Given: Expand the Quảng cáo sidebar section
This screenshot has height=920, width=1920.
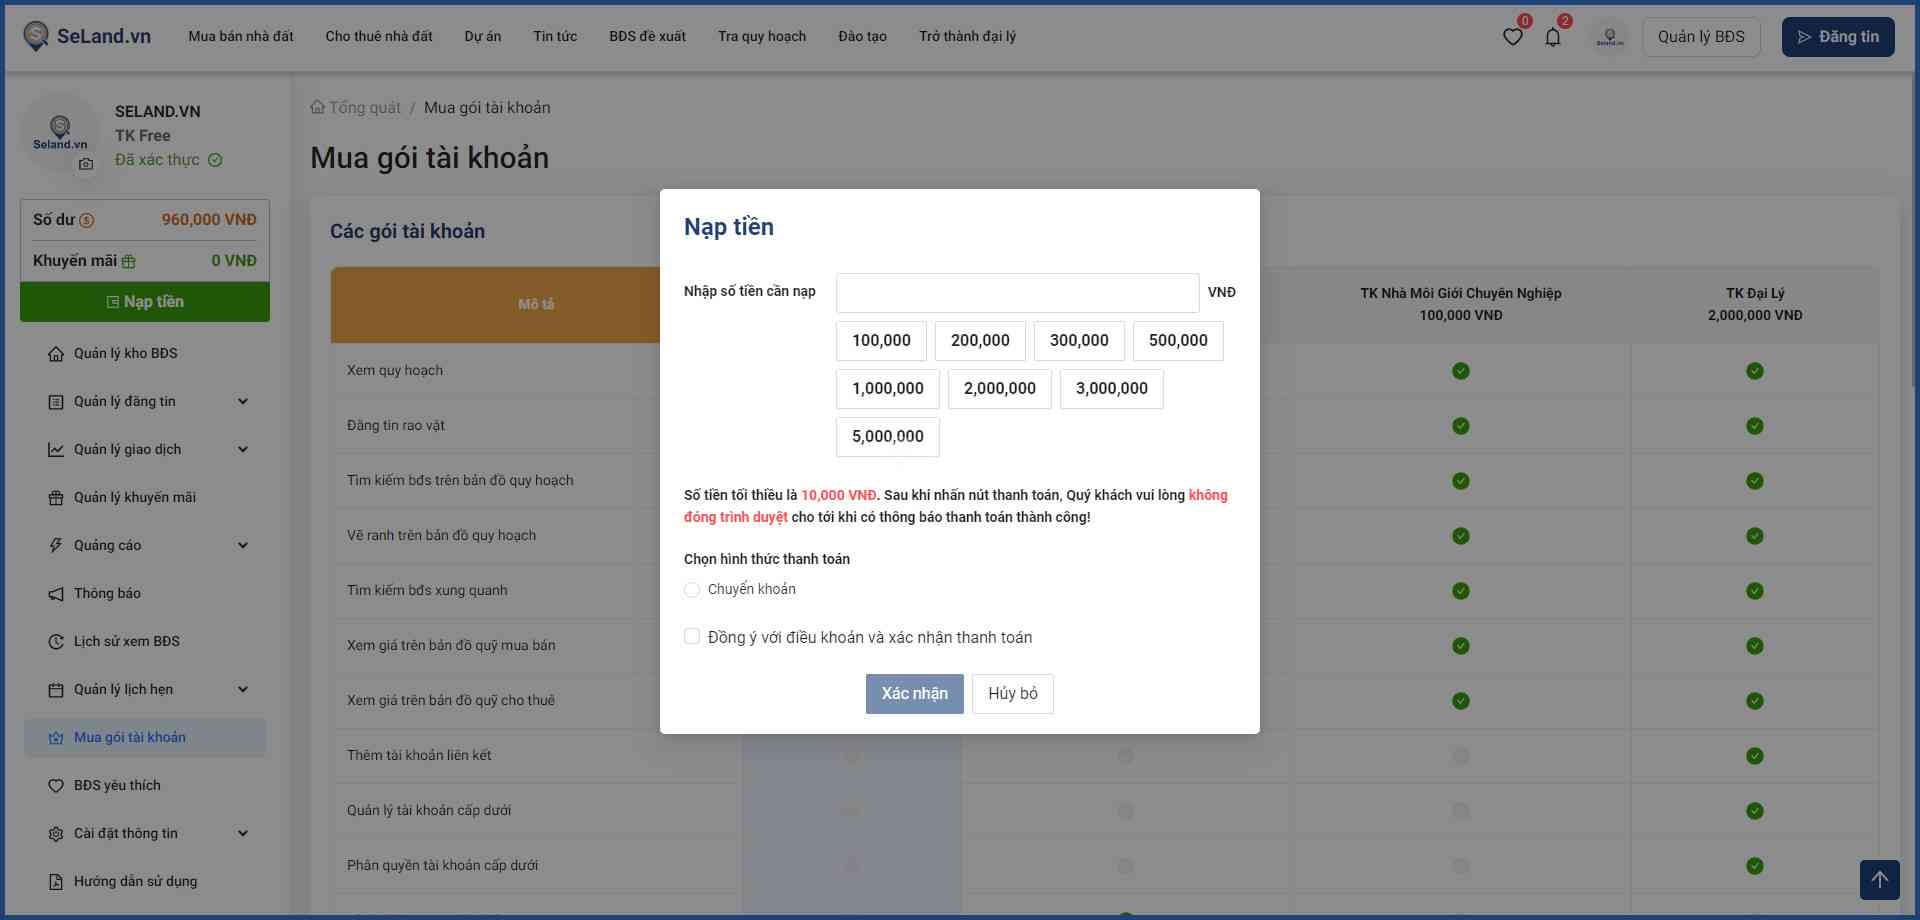Looking at the screenshot, I should pyautogui.click(x=242, y=545).
